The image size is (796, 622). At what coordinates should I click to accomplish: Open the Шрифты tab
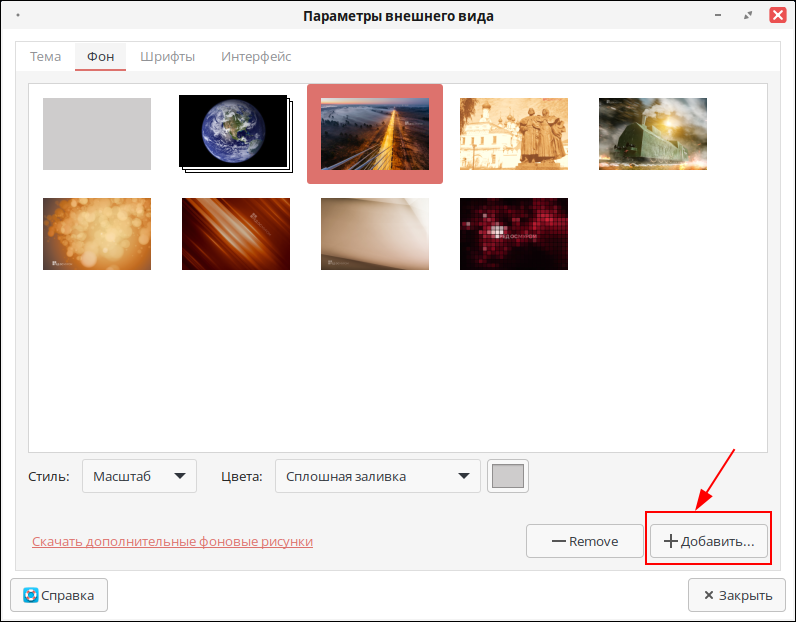(x=167, y=57)
